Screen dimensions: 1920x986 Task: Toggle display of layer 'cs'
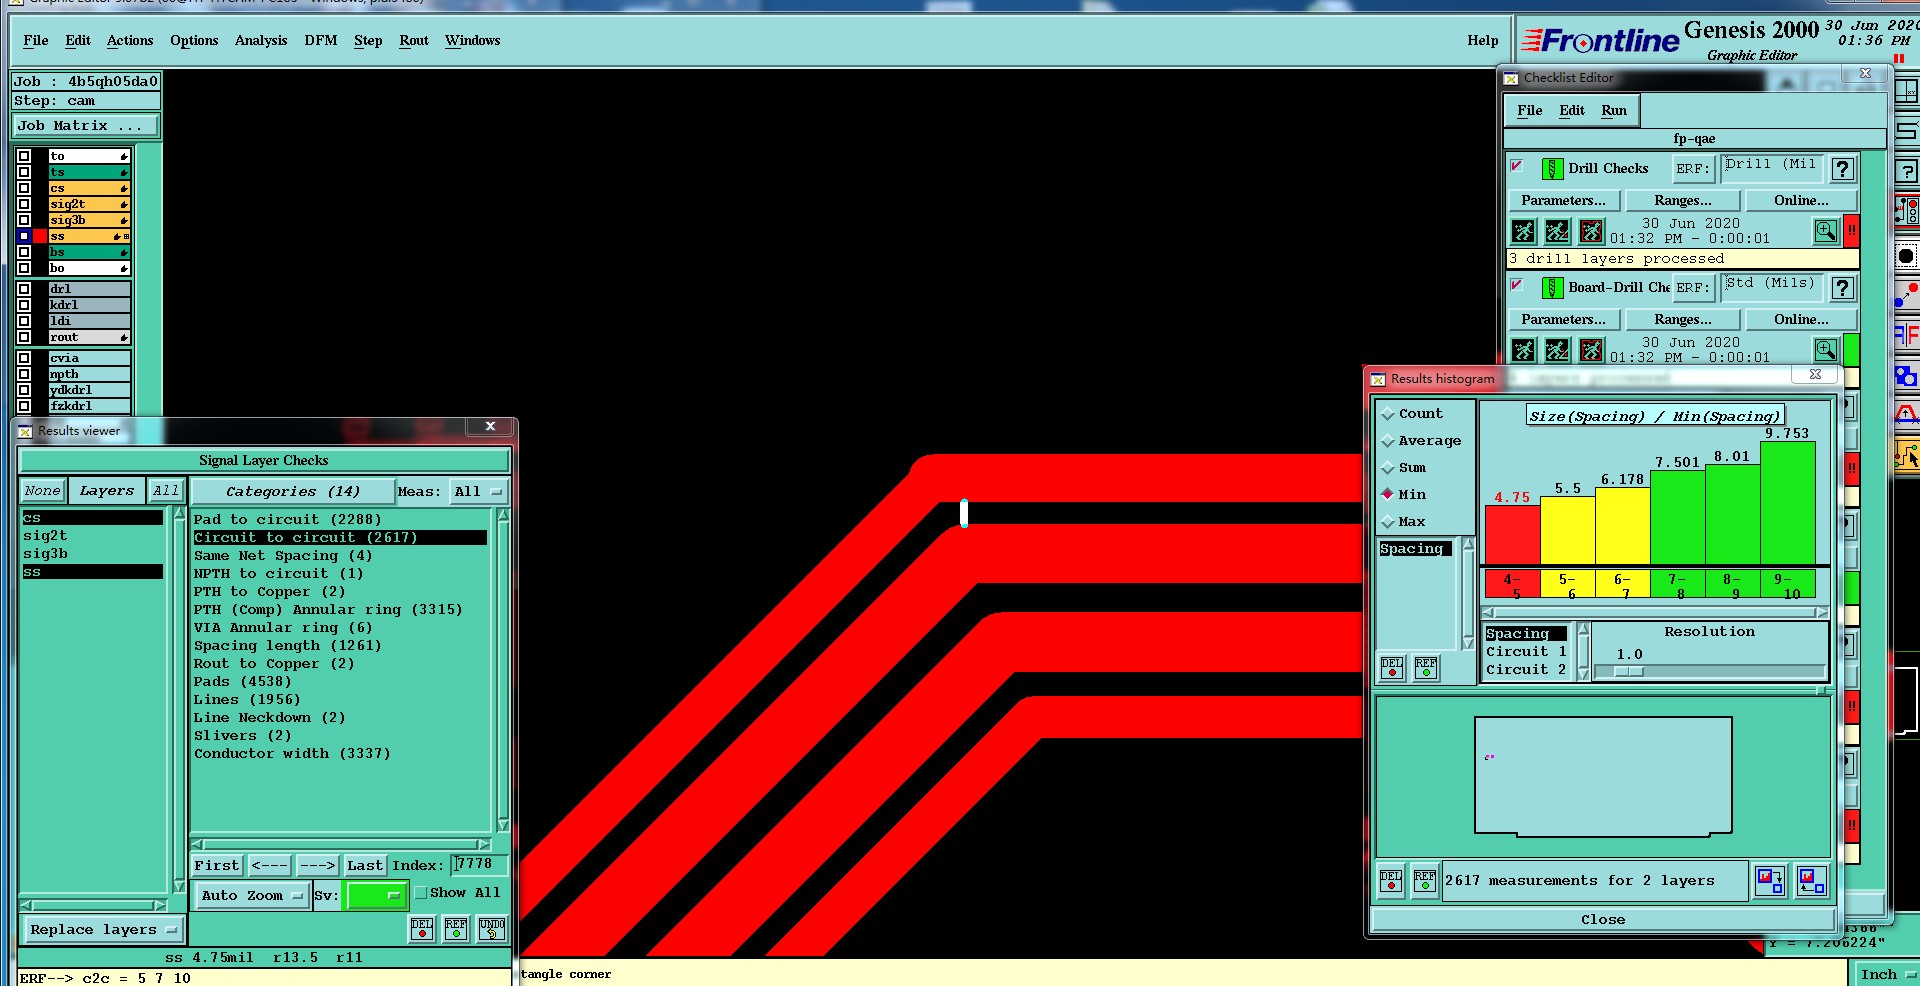24,188
